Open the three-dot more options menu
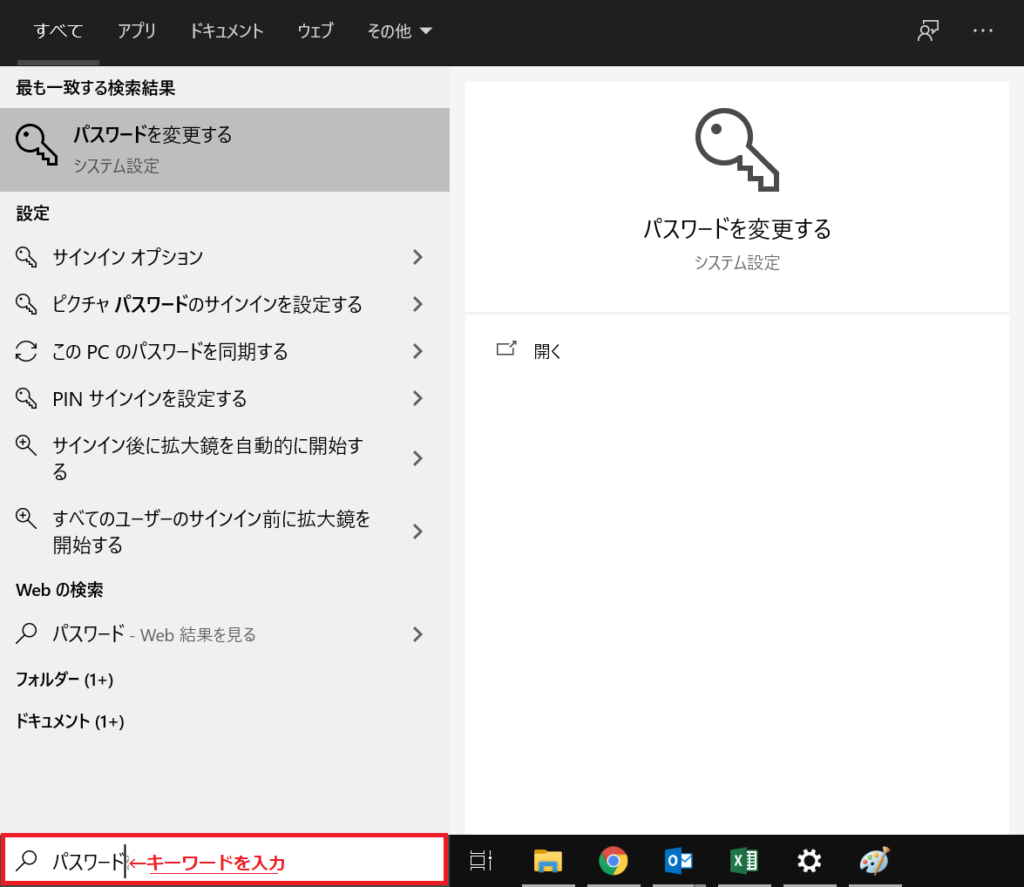Screen dimensions: 1024x887 982,31
